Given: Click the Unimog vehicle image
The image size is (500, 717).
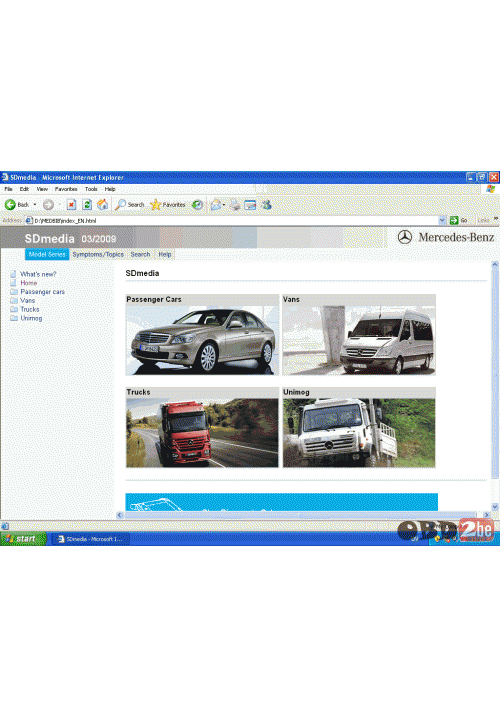Looking at the screenshot, I should coord(359,433).
